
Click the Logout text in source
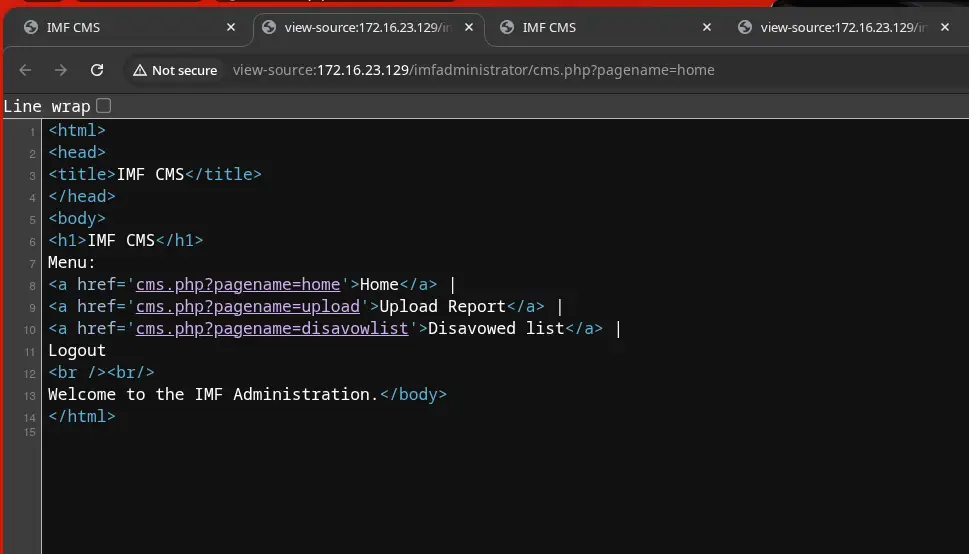click(x=77, y=351)
